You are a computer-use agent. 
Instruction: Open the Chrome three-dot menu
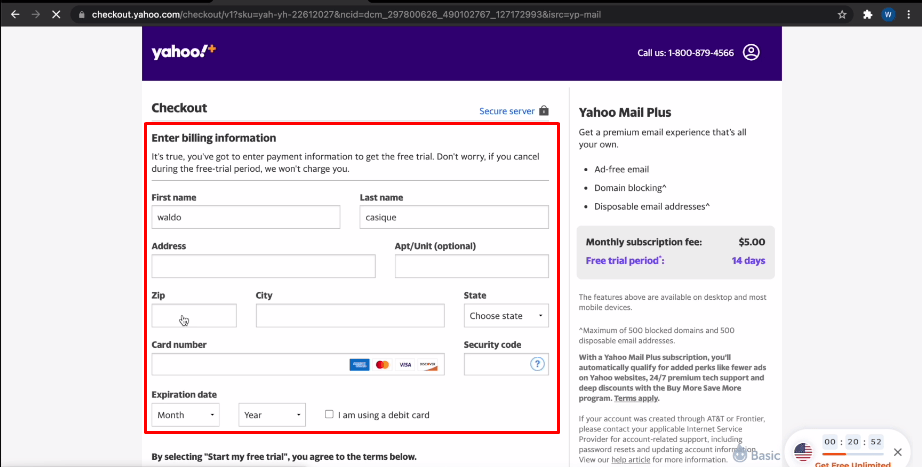[x=909, y=15]
